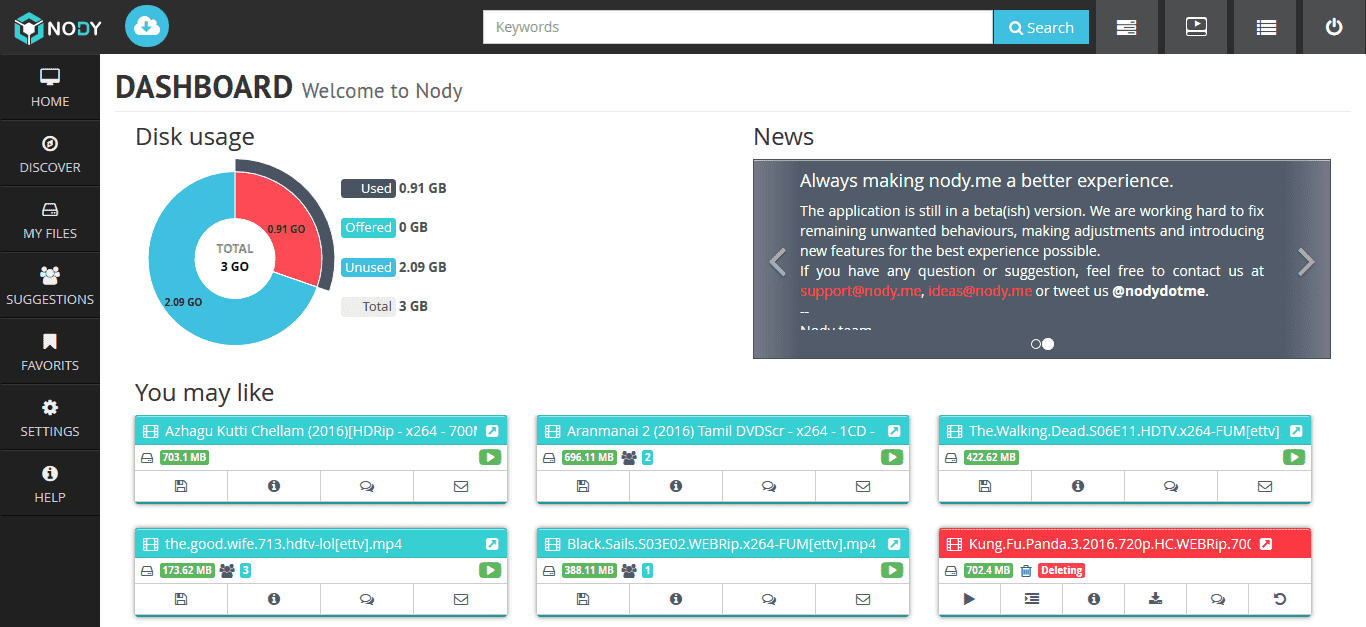
Task: Click the cloud download icon in header
Action: coord(147,26)
